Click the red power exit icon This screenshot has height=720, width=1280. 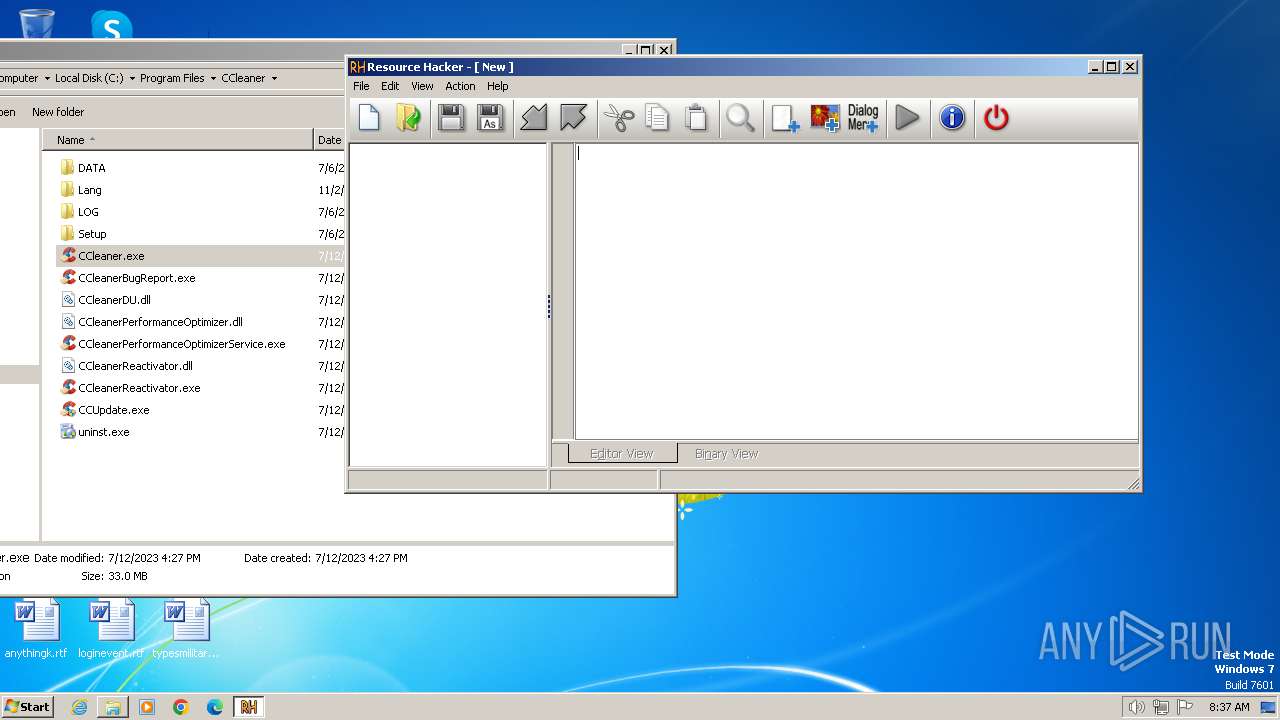click(996, 118)
